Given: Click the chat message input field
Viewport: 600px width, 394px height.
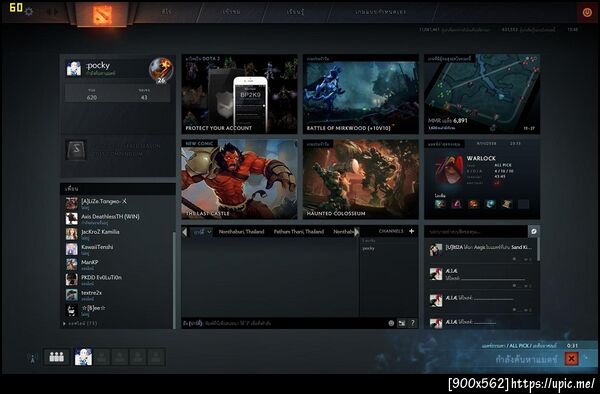Looking at the screenshot, I should coord(283,323).
